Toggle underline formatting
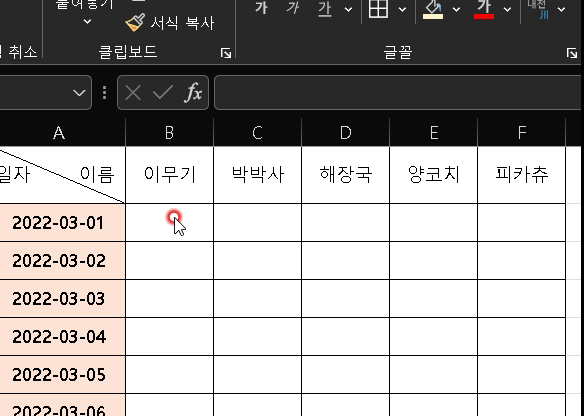 pyautogui.click(x=325, y=8)
